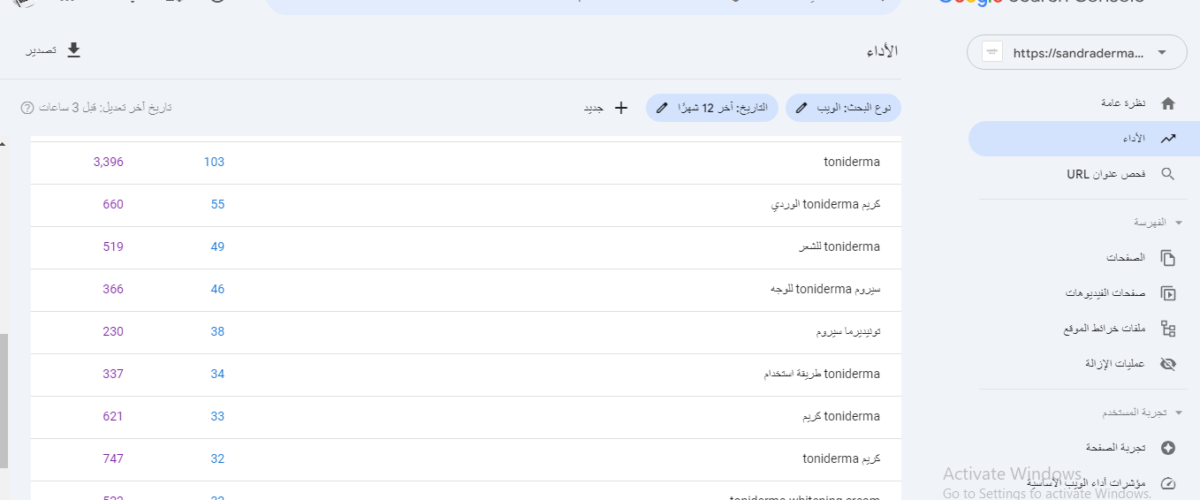The image size is (1200, 500).
Task: Open the Pages (الصفحات) report icon
Action: click(1167, 258)
